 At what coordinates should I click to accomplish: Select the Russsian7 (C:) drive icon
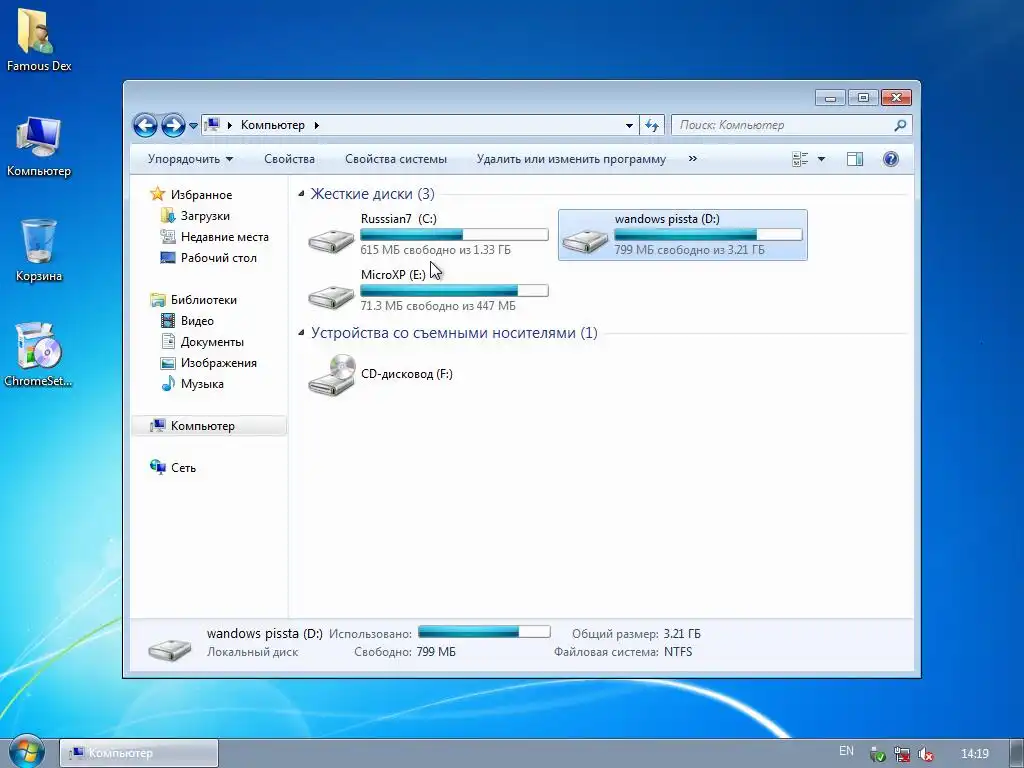(x=331, y=241)
